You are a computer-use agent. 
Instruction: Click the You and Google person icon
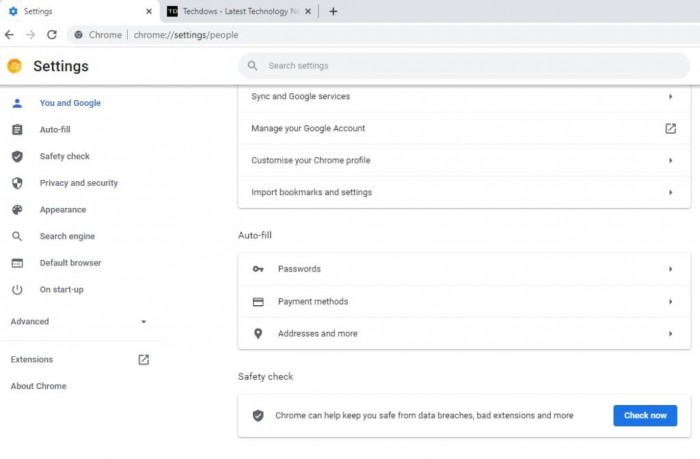pos(17,103)
